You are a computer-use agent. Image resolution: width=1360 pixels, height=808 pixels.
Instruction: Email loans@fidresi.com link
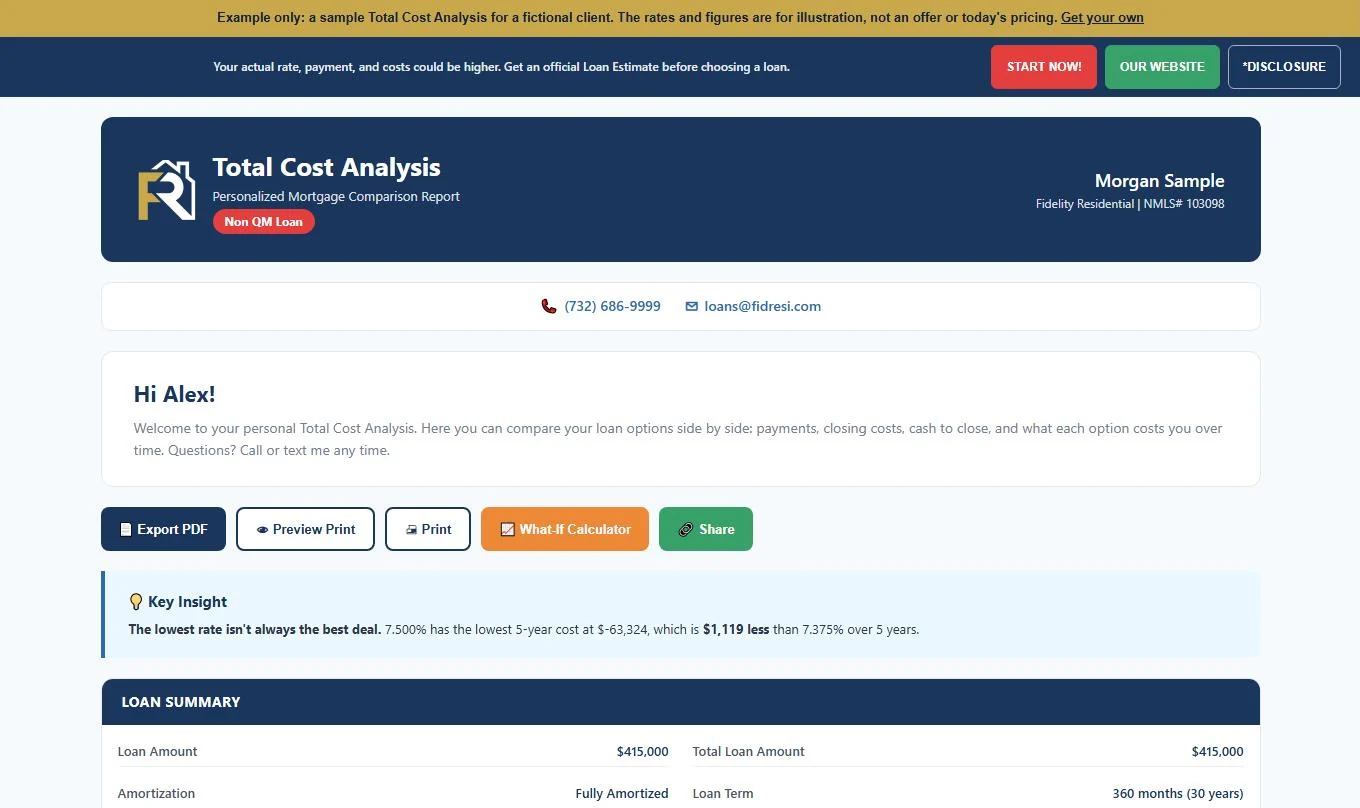pyautogui.click(x=763, y=306)
